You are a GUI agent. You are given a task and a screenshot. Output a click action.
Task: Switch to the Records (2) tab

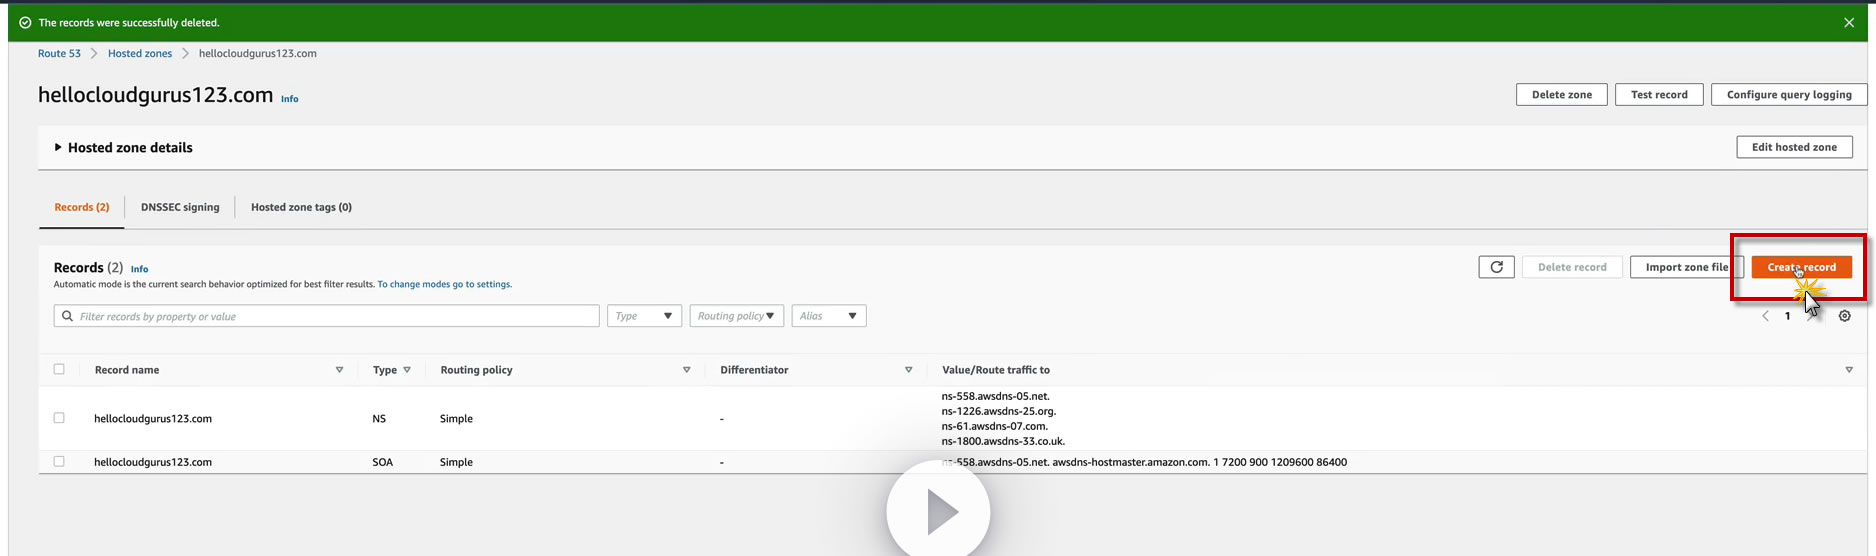(82, 207)
